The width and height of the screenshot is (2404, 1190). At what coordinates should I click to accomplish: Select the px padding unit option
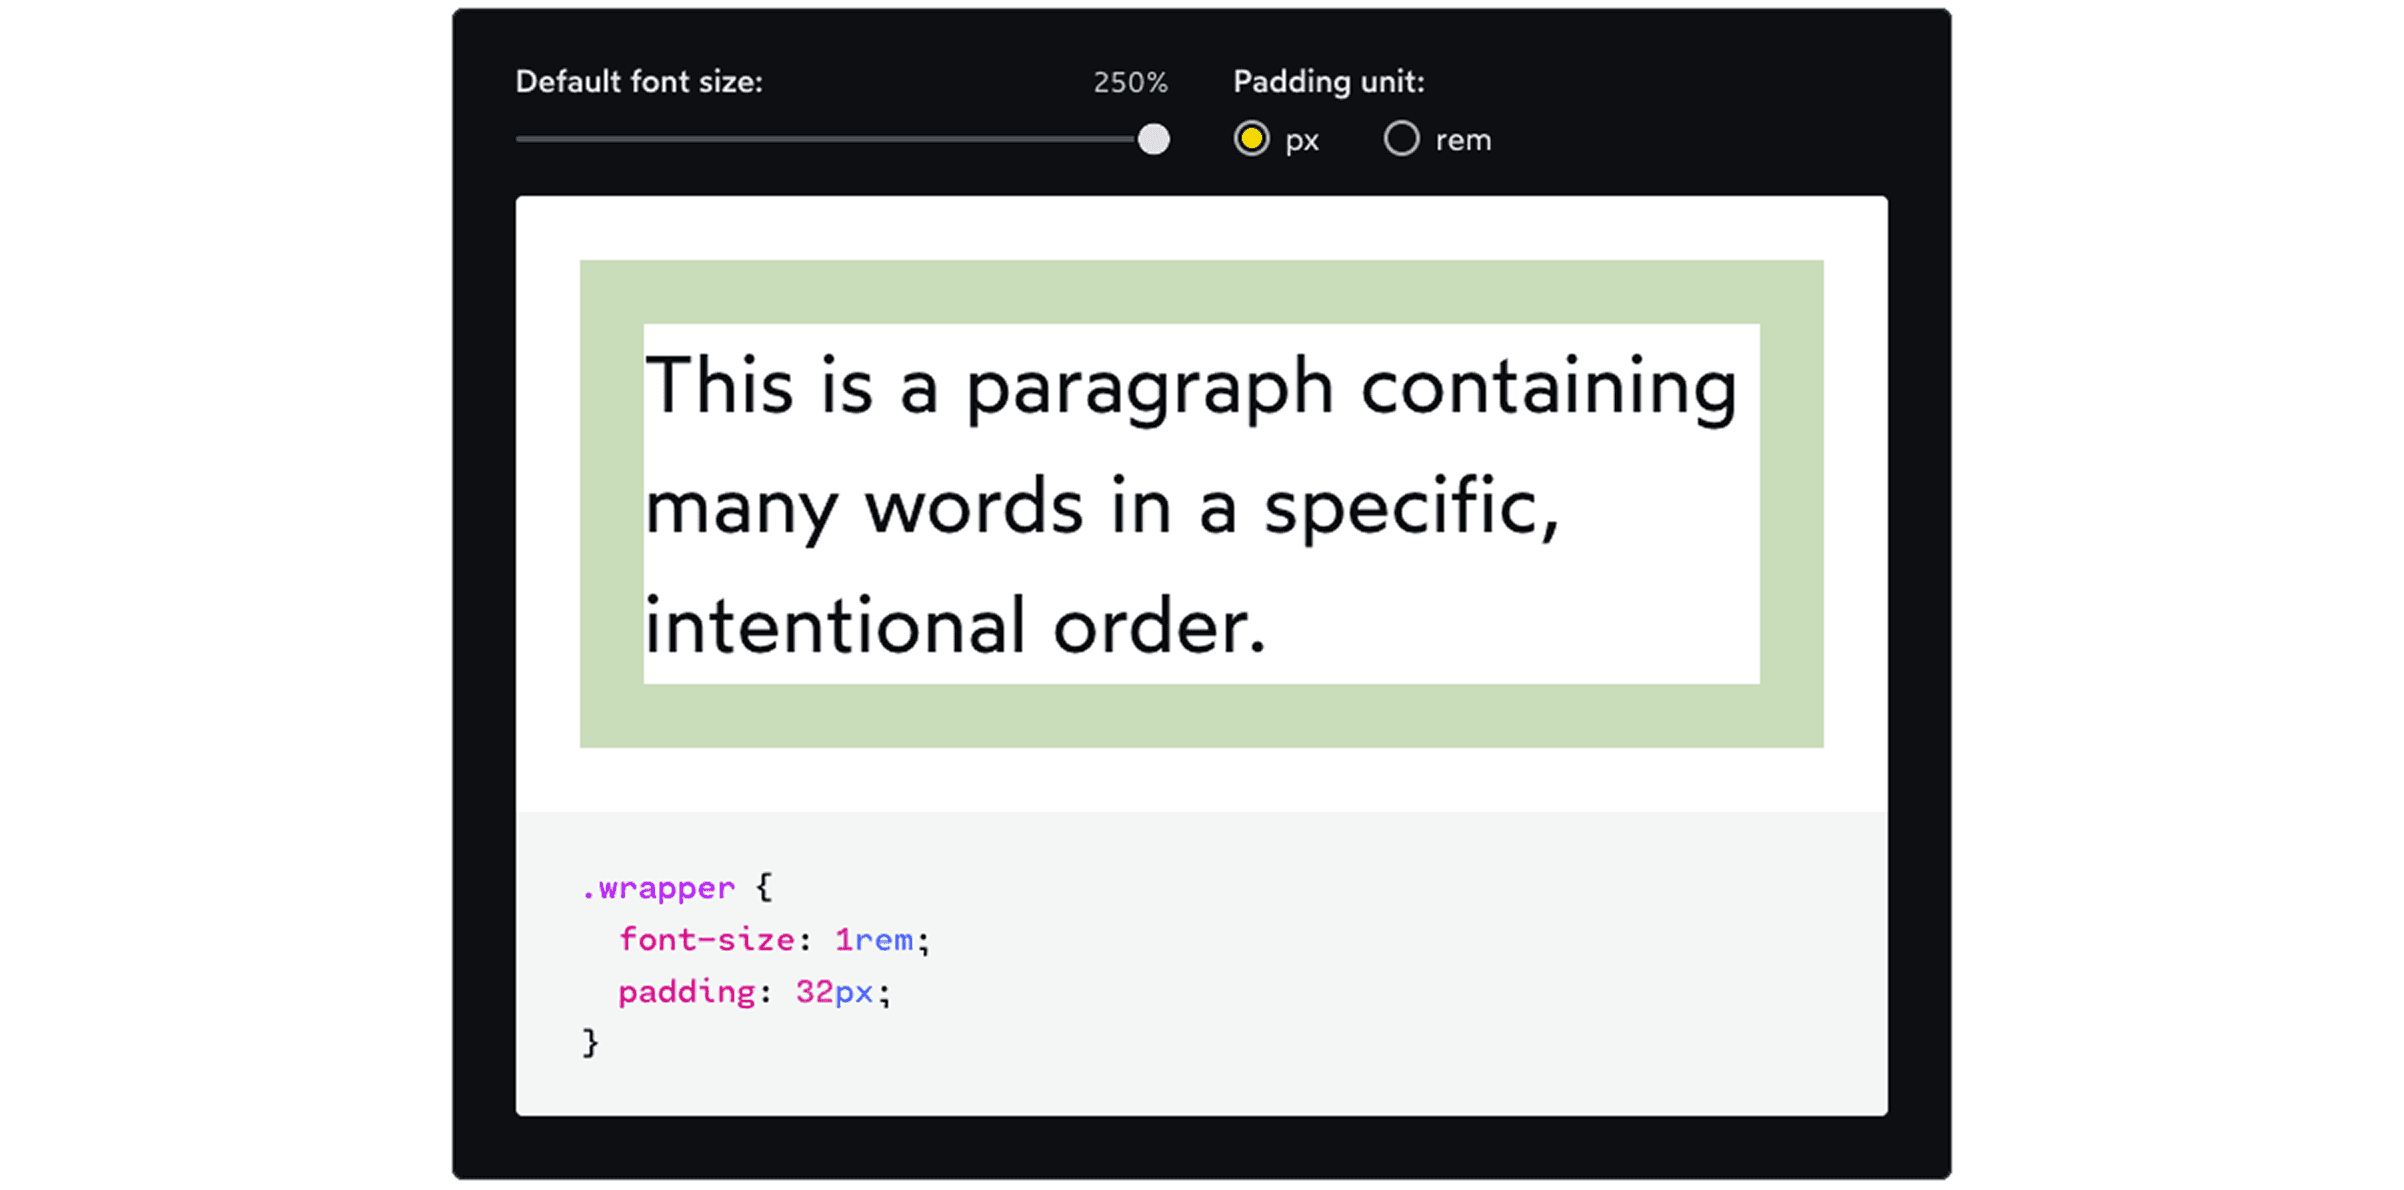point(1253,139)
